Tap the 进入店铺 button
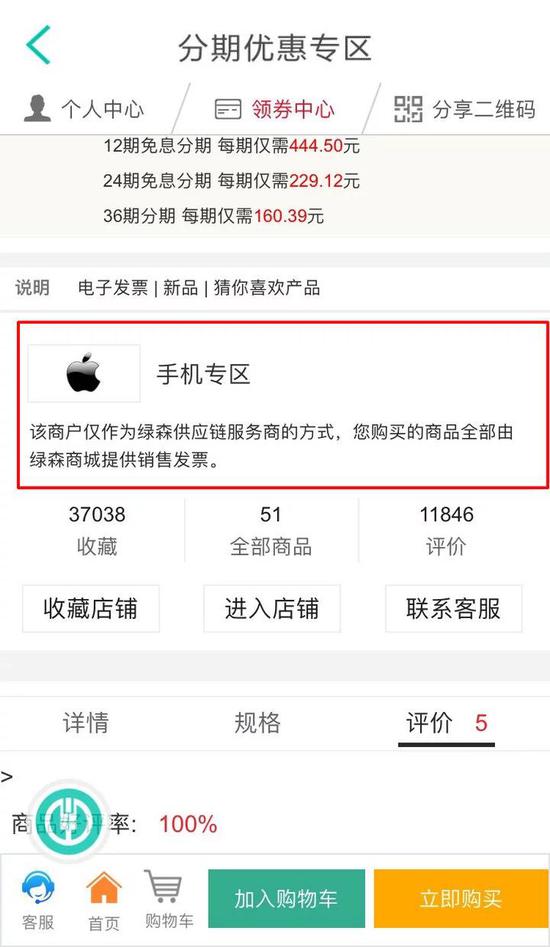Image resolution: width=550 pixels, height=947 pixels. pos(272,608)
